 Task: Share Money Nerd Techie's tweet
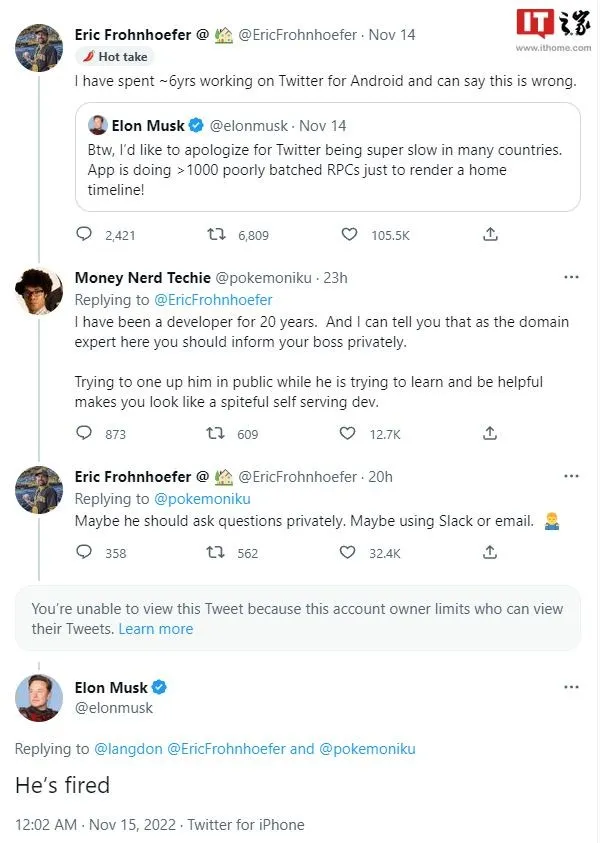[x=490, y=433]
